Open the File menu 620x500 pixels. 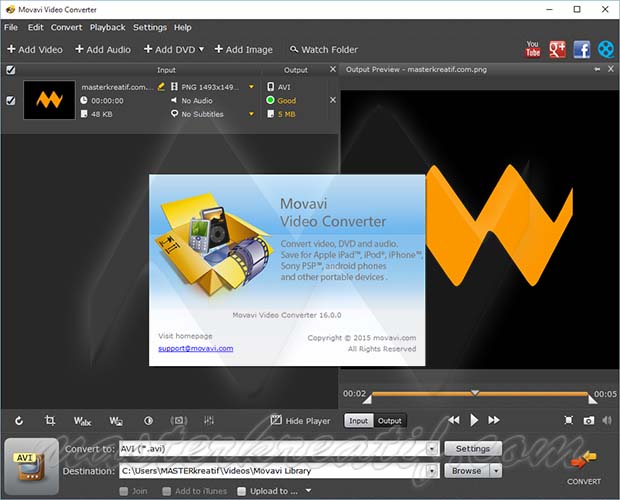pyautogui.click(x=11, y=27)
